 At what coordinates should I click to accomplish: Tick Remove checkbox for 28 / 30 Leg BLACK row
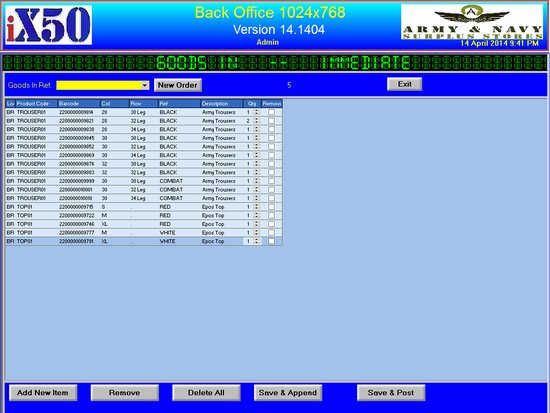(271, 112)
